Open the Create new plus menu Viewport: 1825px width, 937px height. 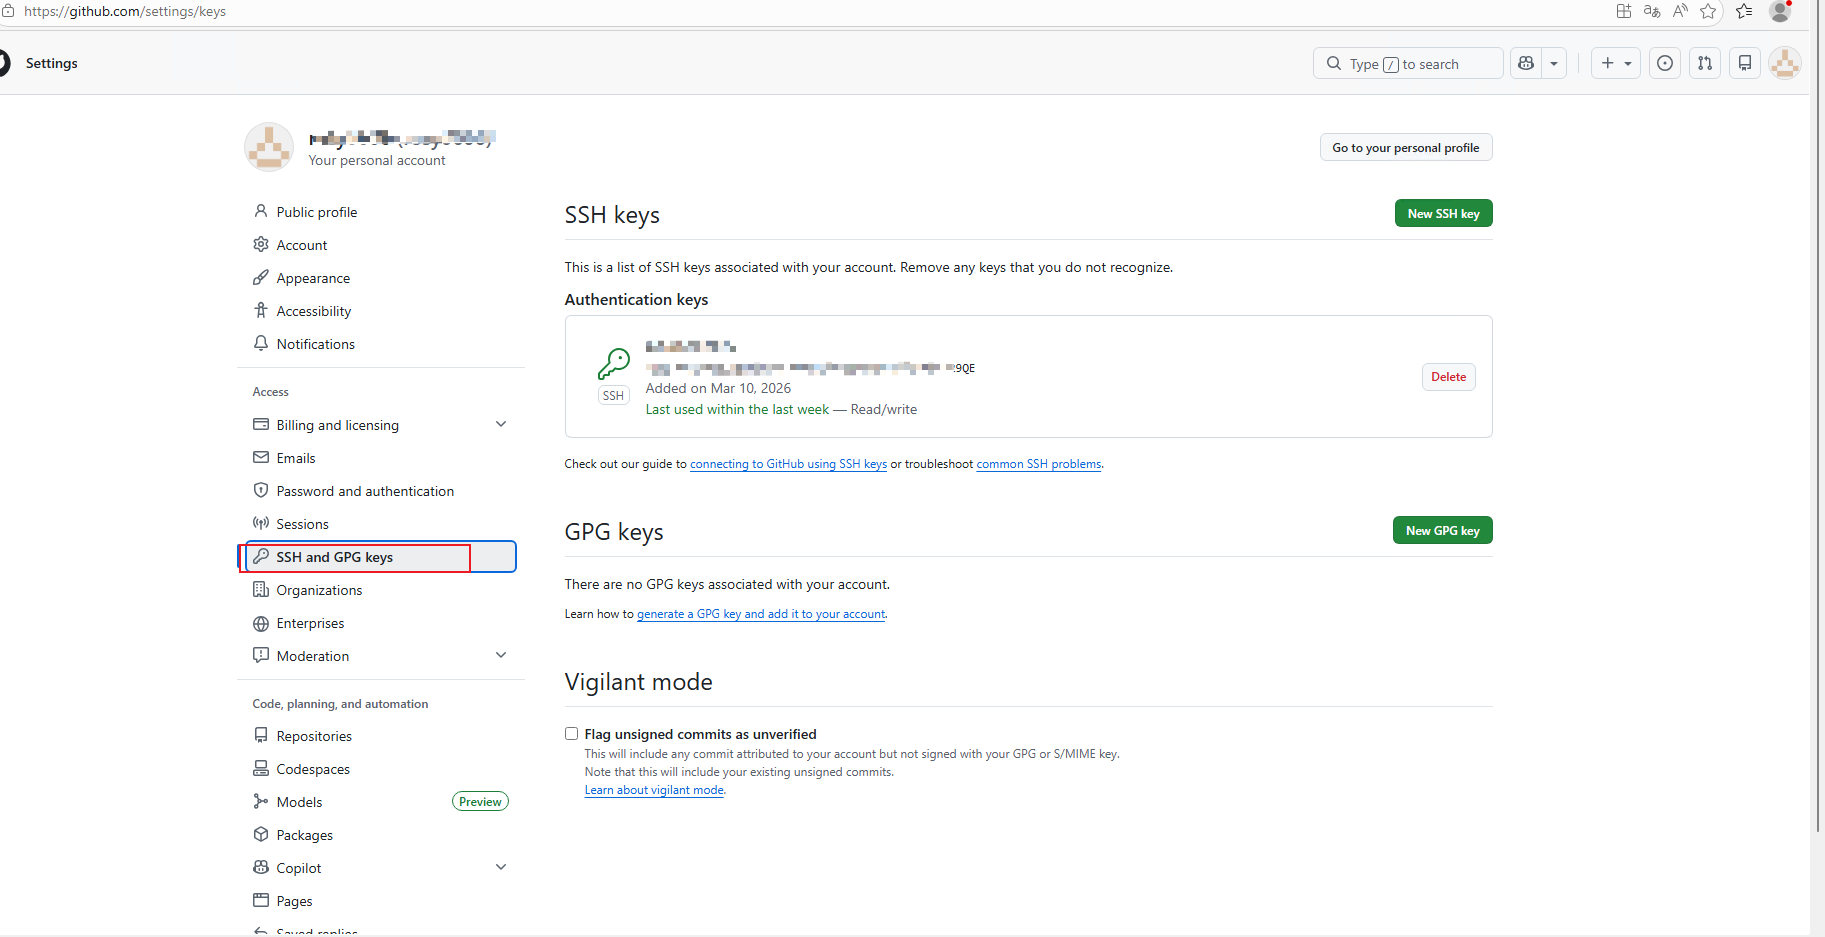tap(1616, 63)
